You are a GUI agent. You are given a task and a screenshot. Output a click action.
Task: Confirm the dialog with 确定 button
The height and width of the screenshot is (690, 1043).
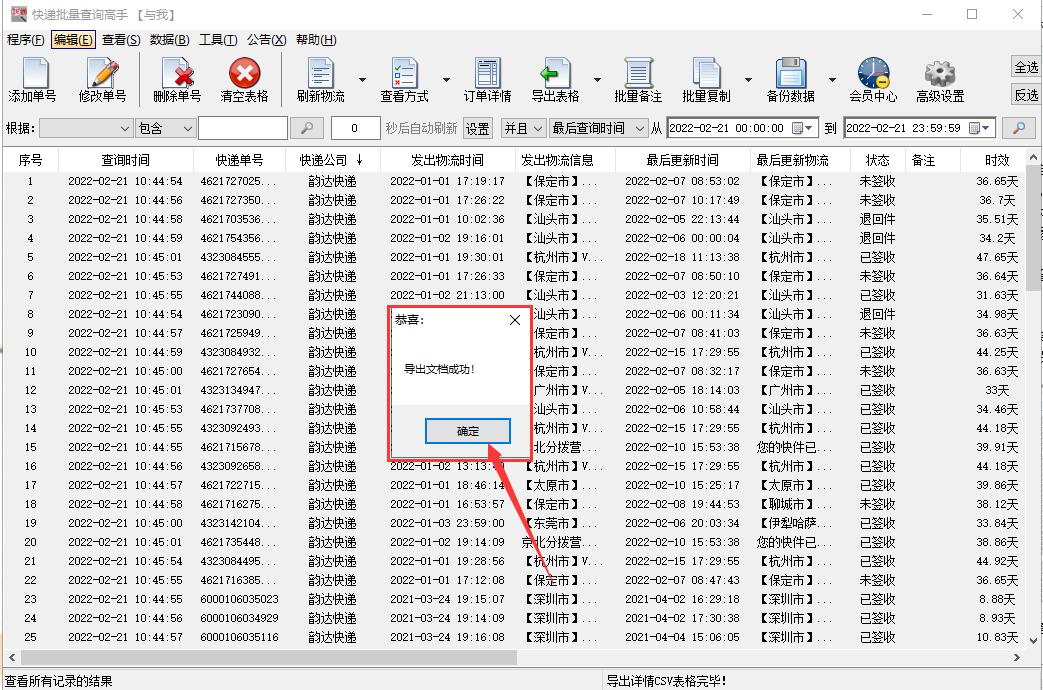[468, 431]
